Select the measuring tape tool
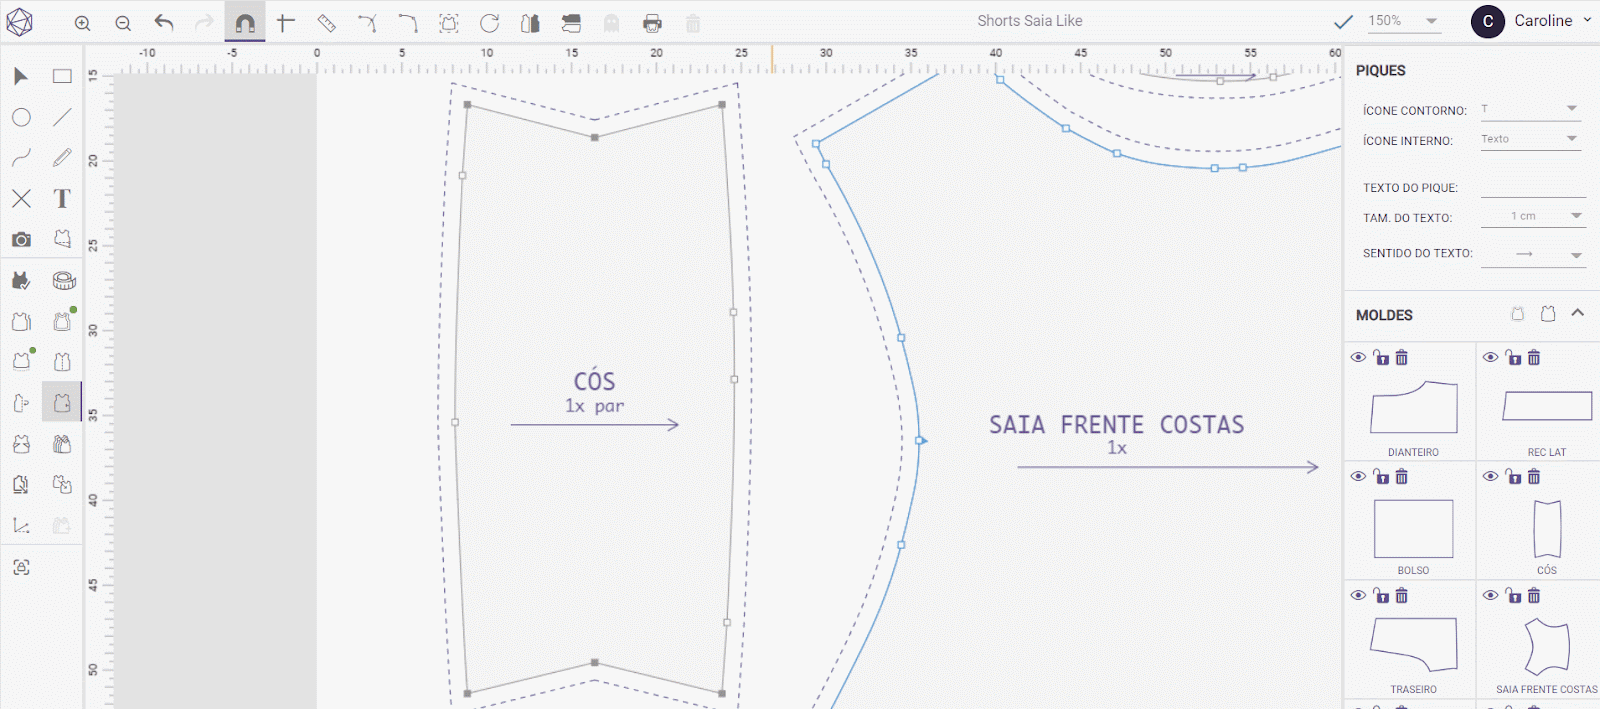This screenshot has height=709, width=1600. (x=64, y=281)
